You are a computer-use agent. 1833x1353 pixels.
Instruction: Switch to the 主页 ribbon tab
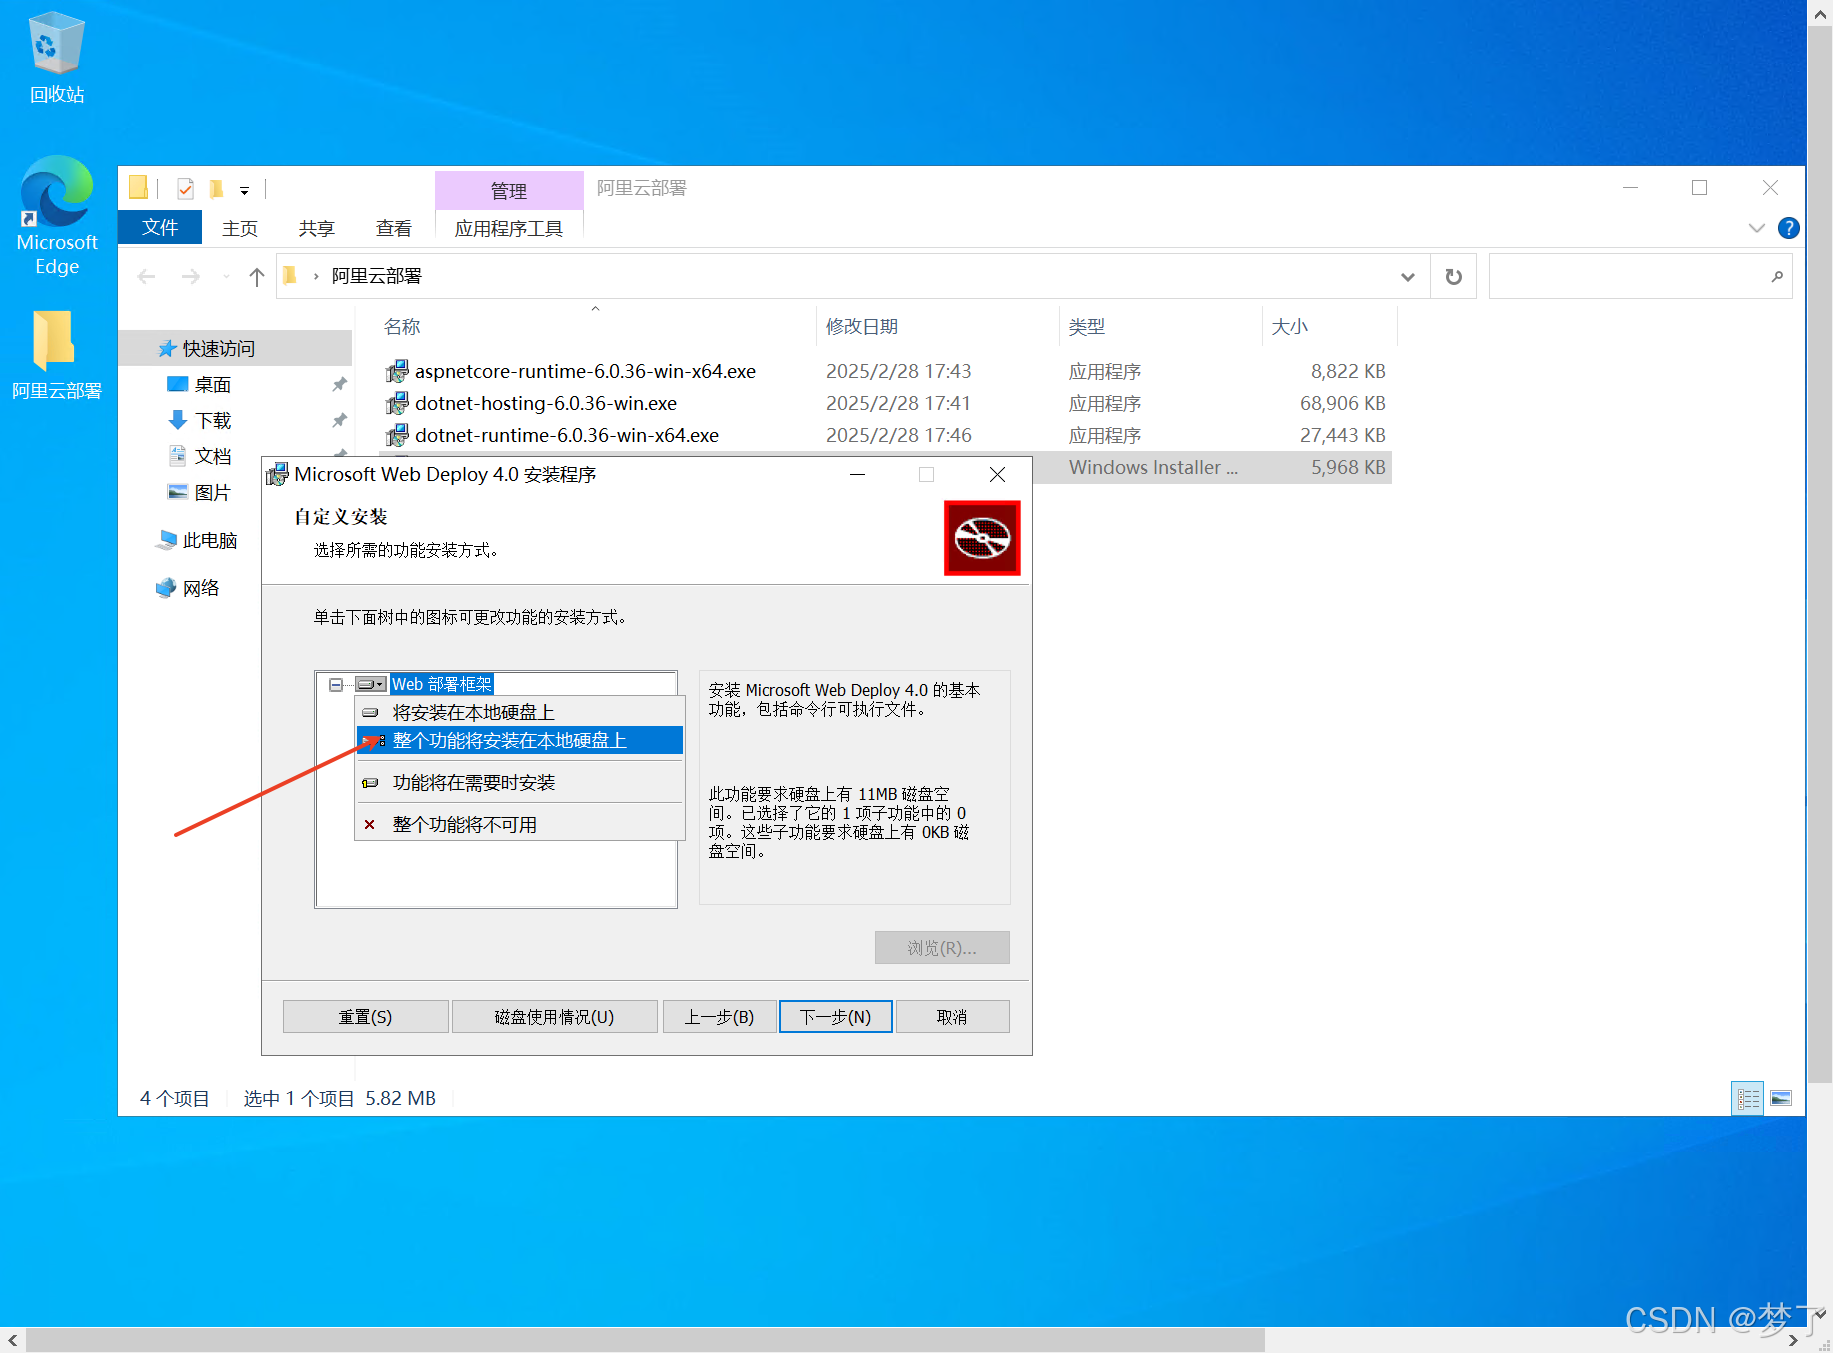tap(240, 228)
